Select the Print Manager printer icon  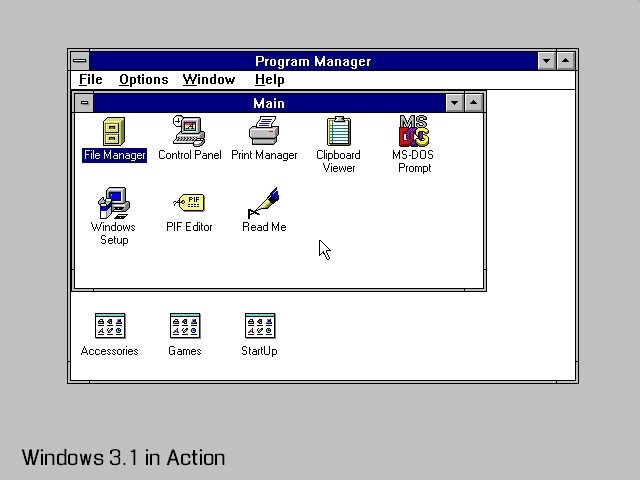(264, 131)
